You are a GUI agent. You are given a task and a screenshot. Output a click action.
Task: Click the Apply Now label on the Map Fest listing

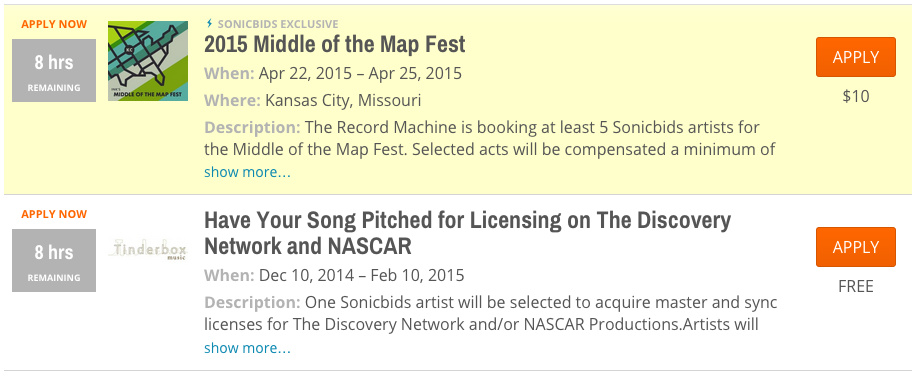point(54,24)
